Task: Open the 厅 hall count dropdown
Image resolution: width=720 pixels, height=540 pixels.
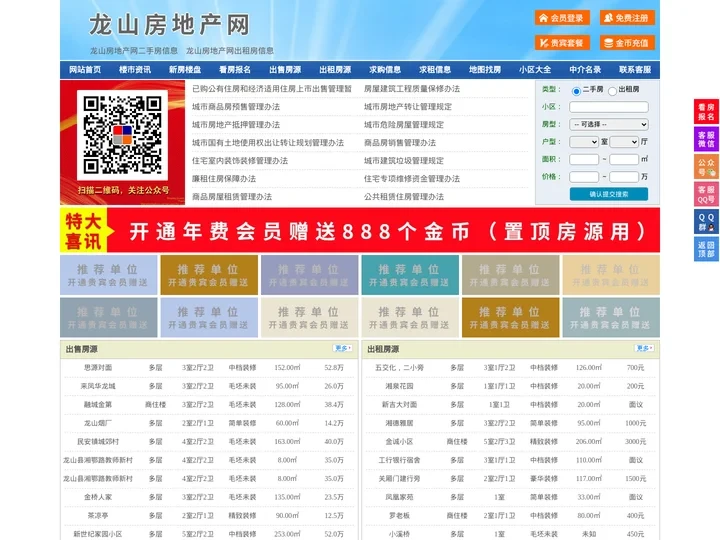Action: click(624, 142)
